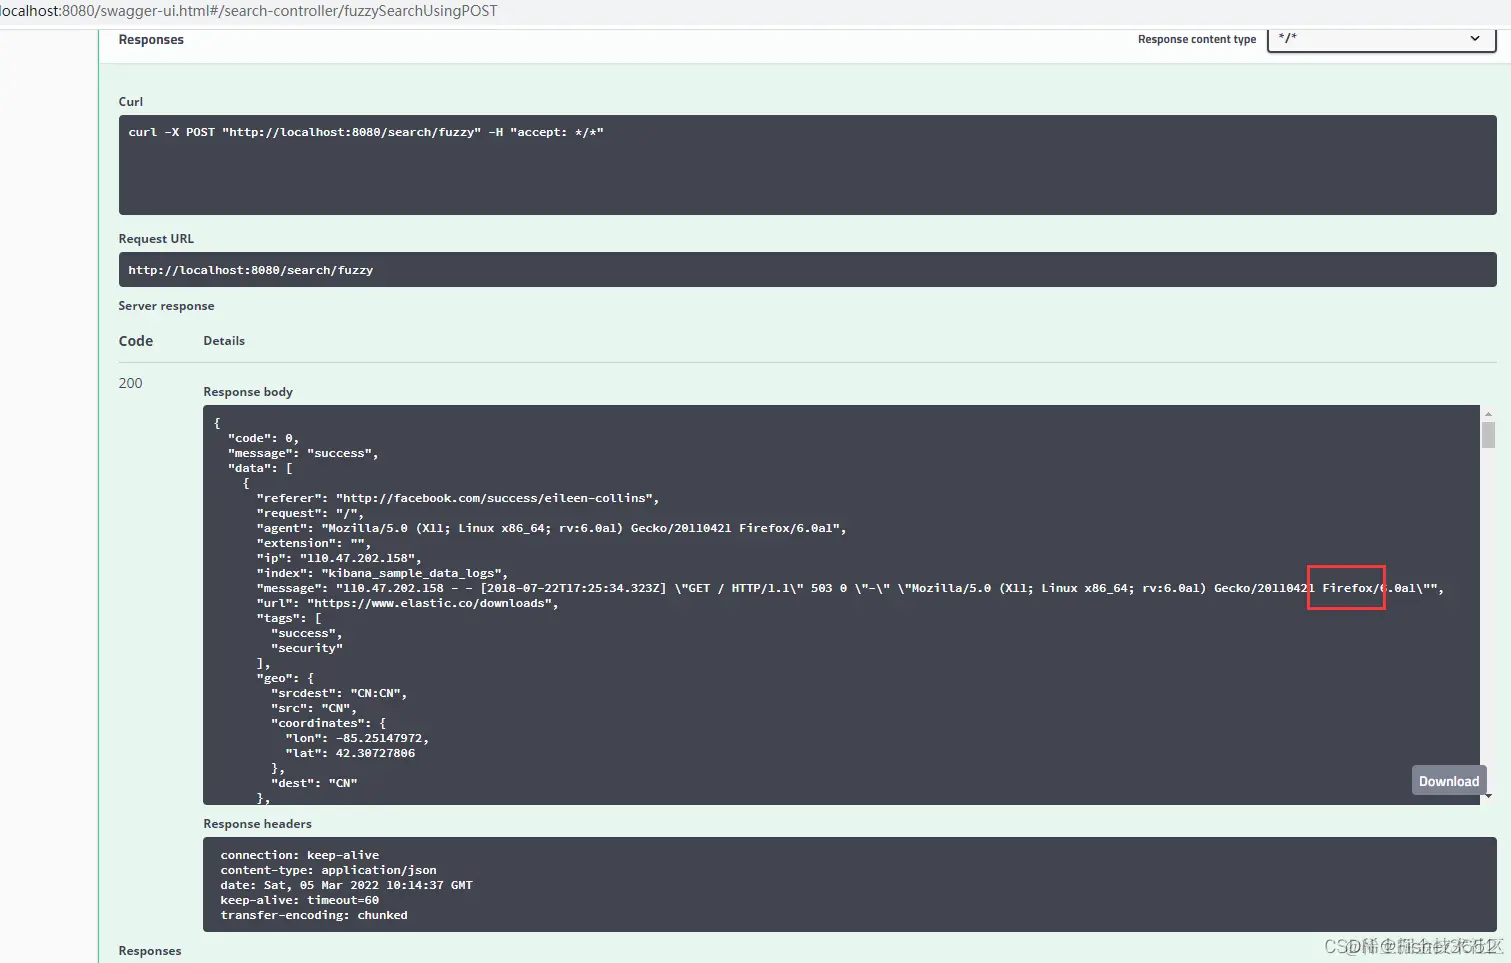
Task: Click the "code": 0 line
Action: [263, 438]
